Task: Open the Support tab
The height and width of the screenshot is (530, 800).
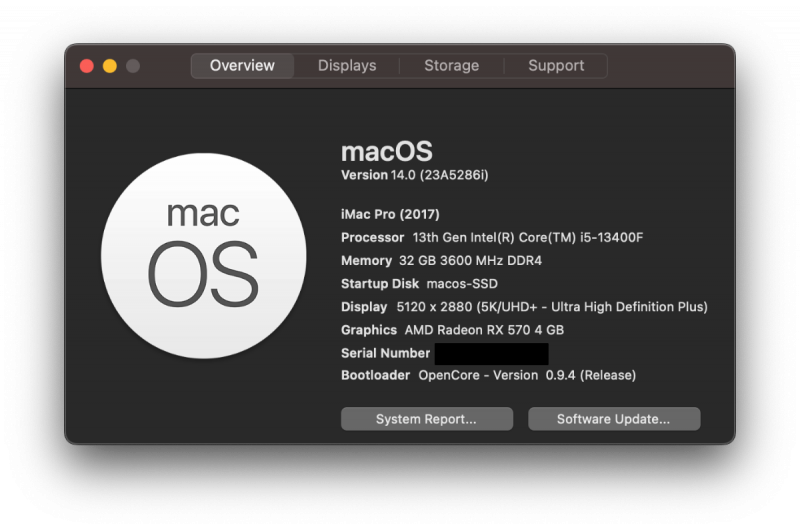Action: pyautogui.click(x=556, y=66)
